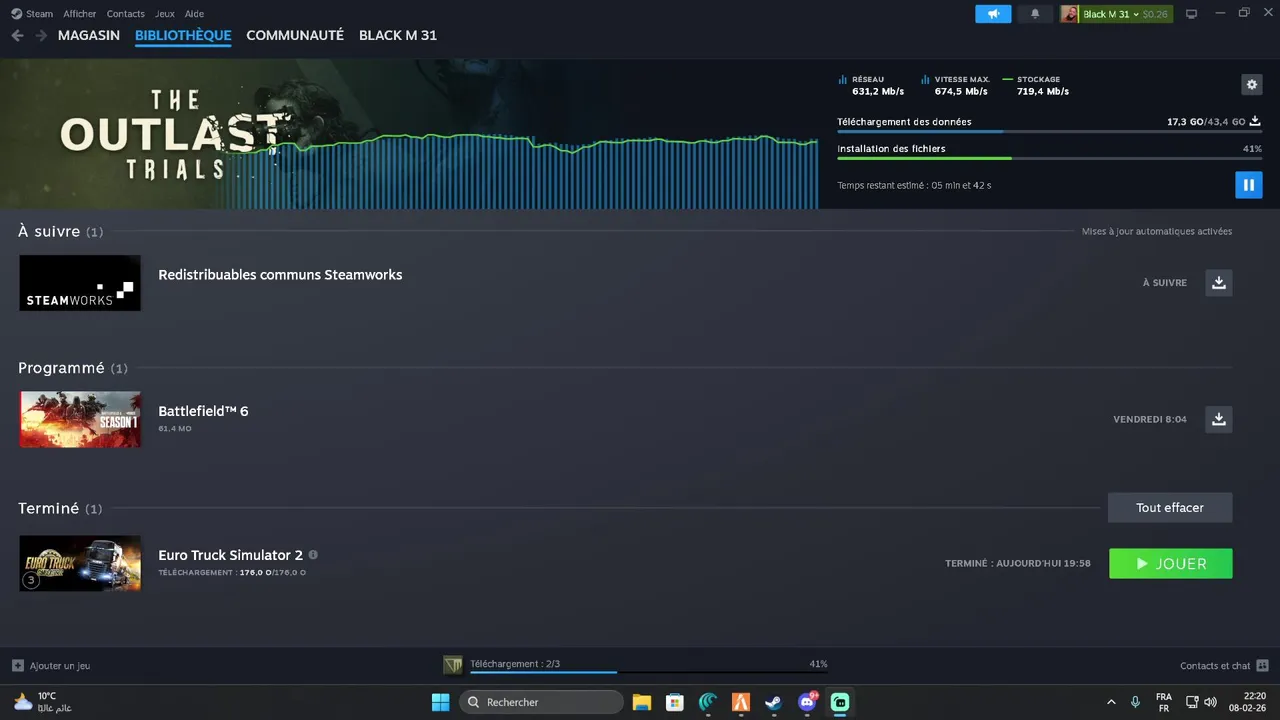Download Steamworks redistributables now icon

[x=1218, y=283]
